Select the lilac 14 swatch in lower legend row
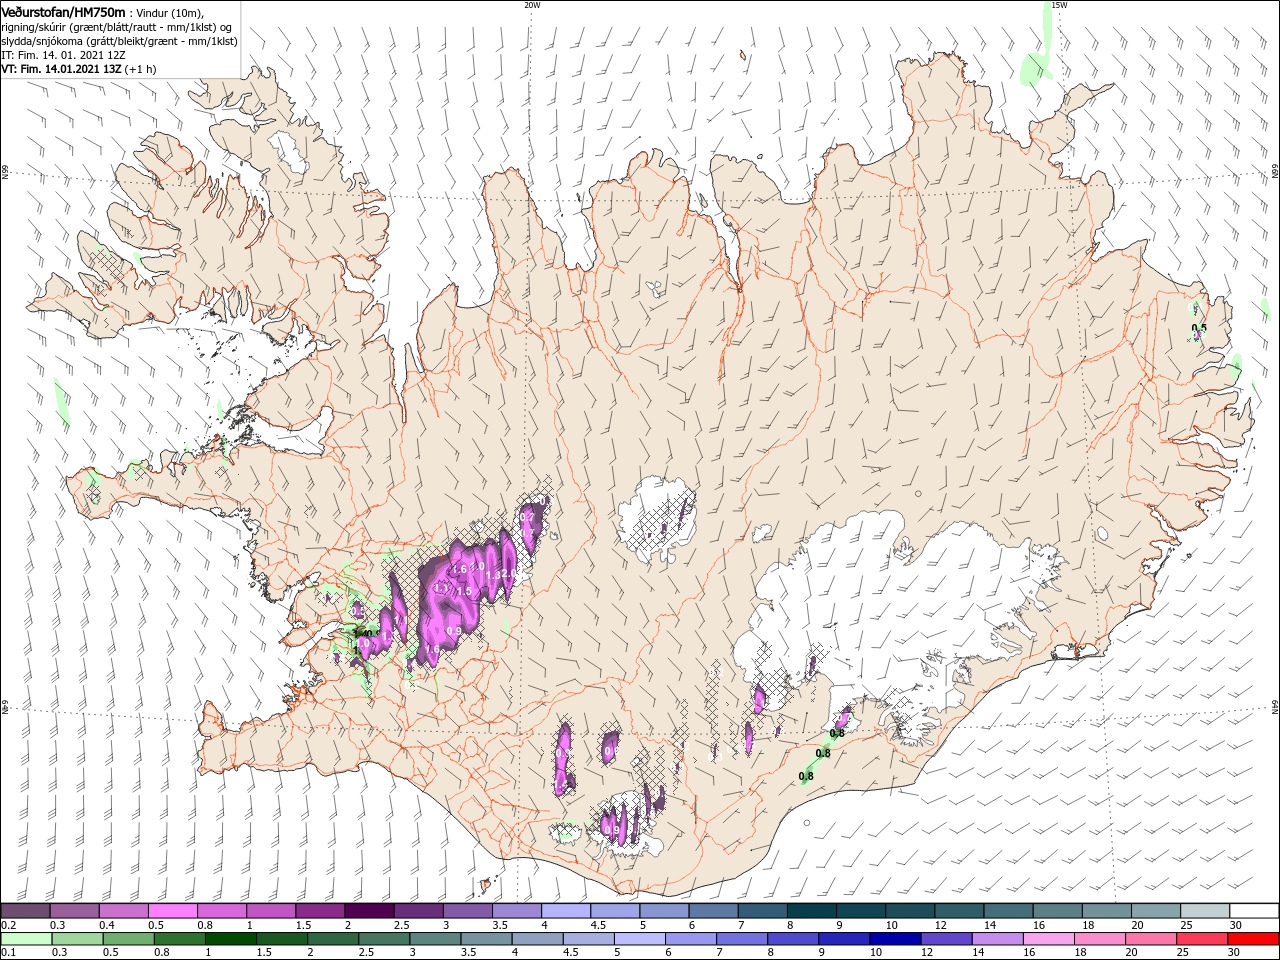The width and height of the screenshot is (1280, 960). click(997, 939)
